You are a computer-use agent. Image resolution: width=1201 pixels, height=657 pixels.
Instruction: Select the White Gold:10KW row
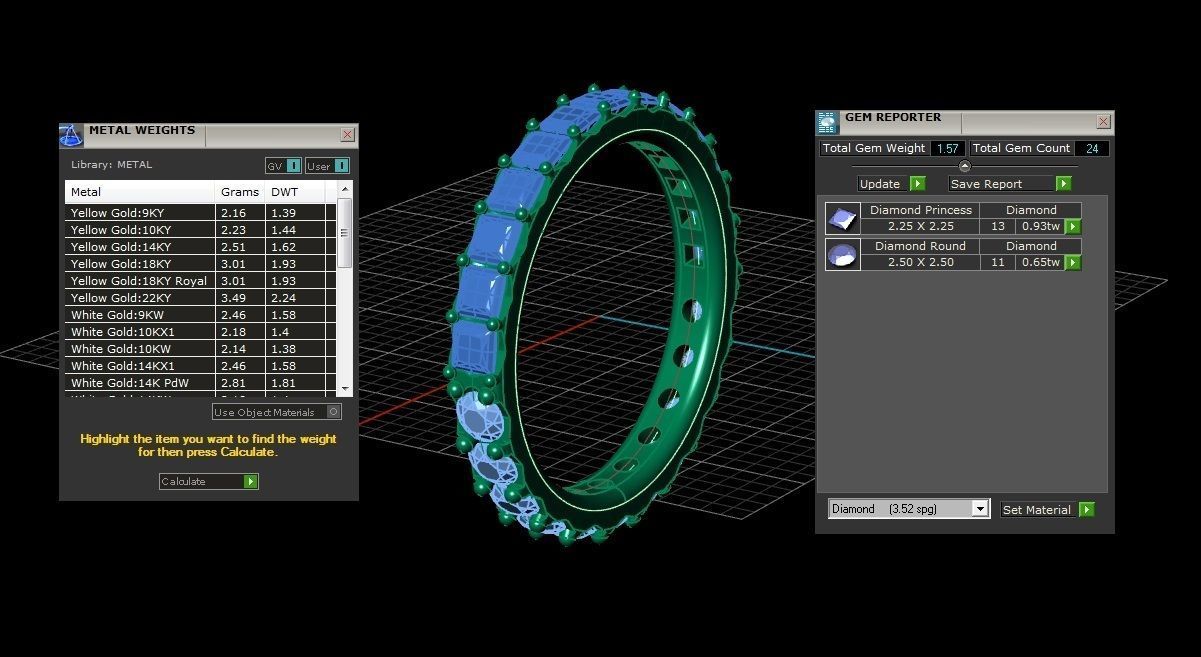pos(201,349)
